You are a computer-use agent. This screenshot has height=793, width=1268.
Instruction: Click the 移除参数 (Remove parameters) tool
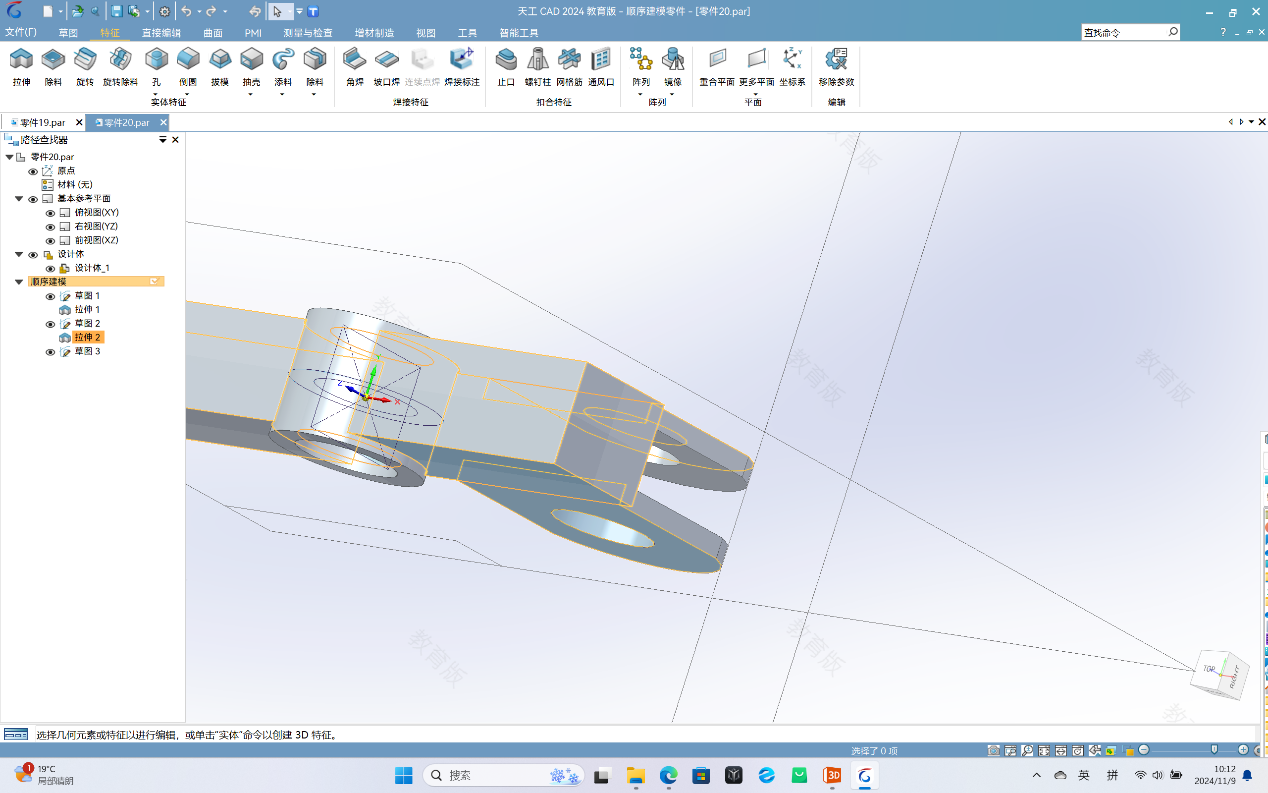pyautogui.click(x=836, y=66)
